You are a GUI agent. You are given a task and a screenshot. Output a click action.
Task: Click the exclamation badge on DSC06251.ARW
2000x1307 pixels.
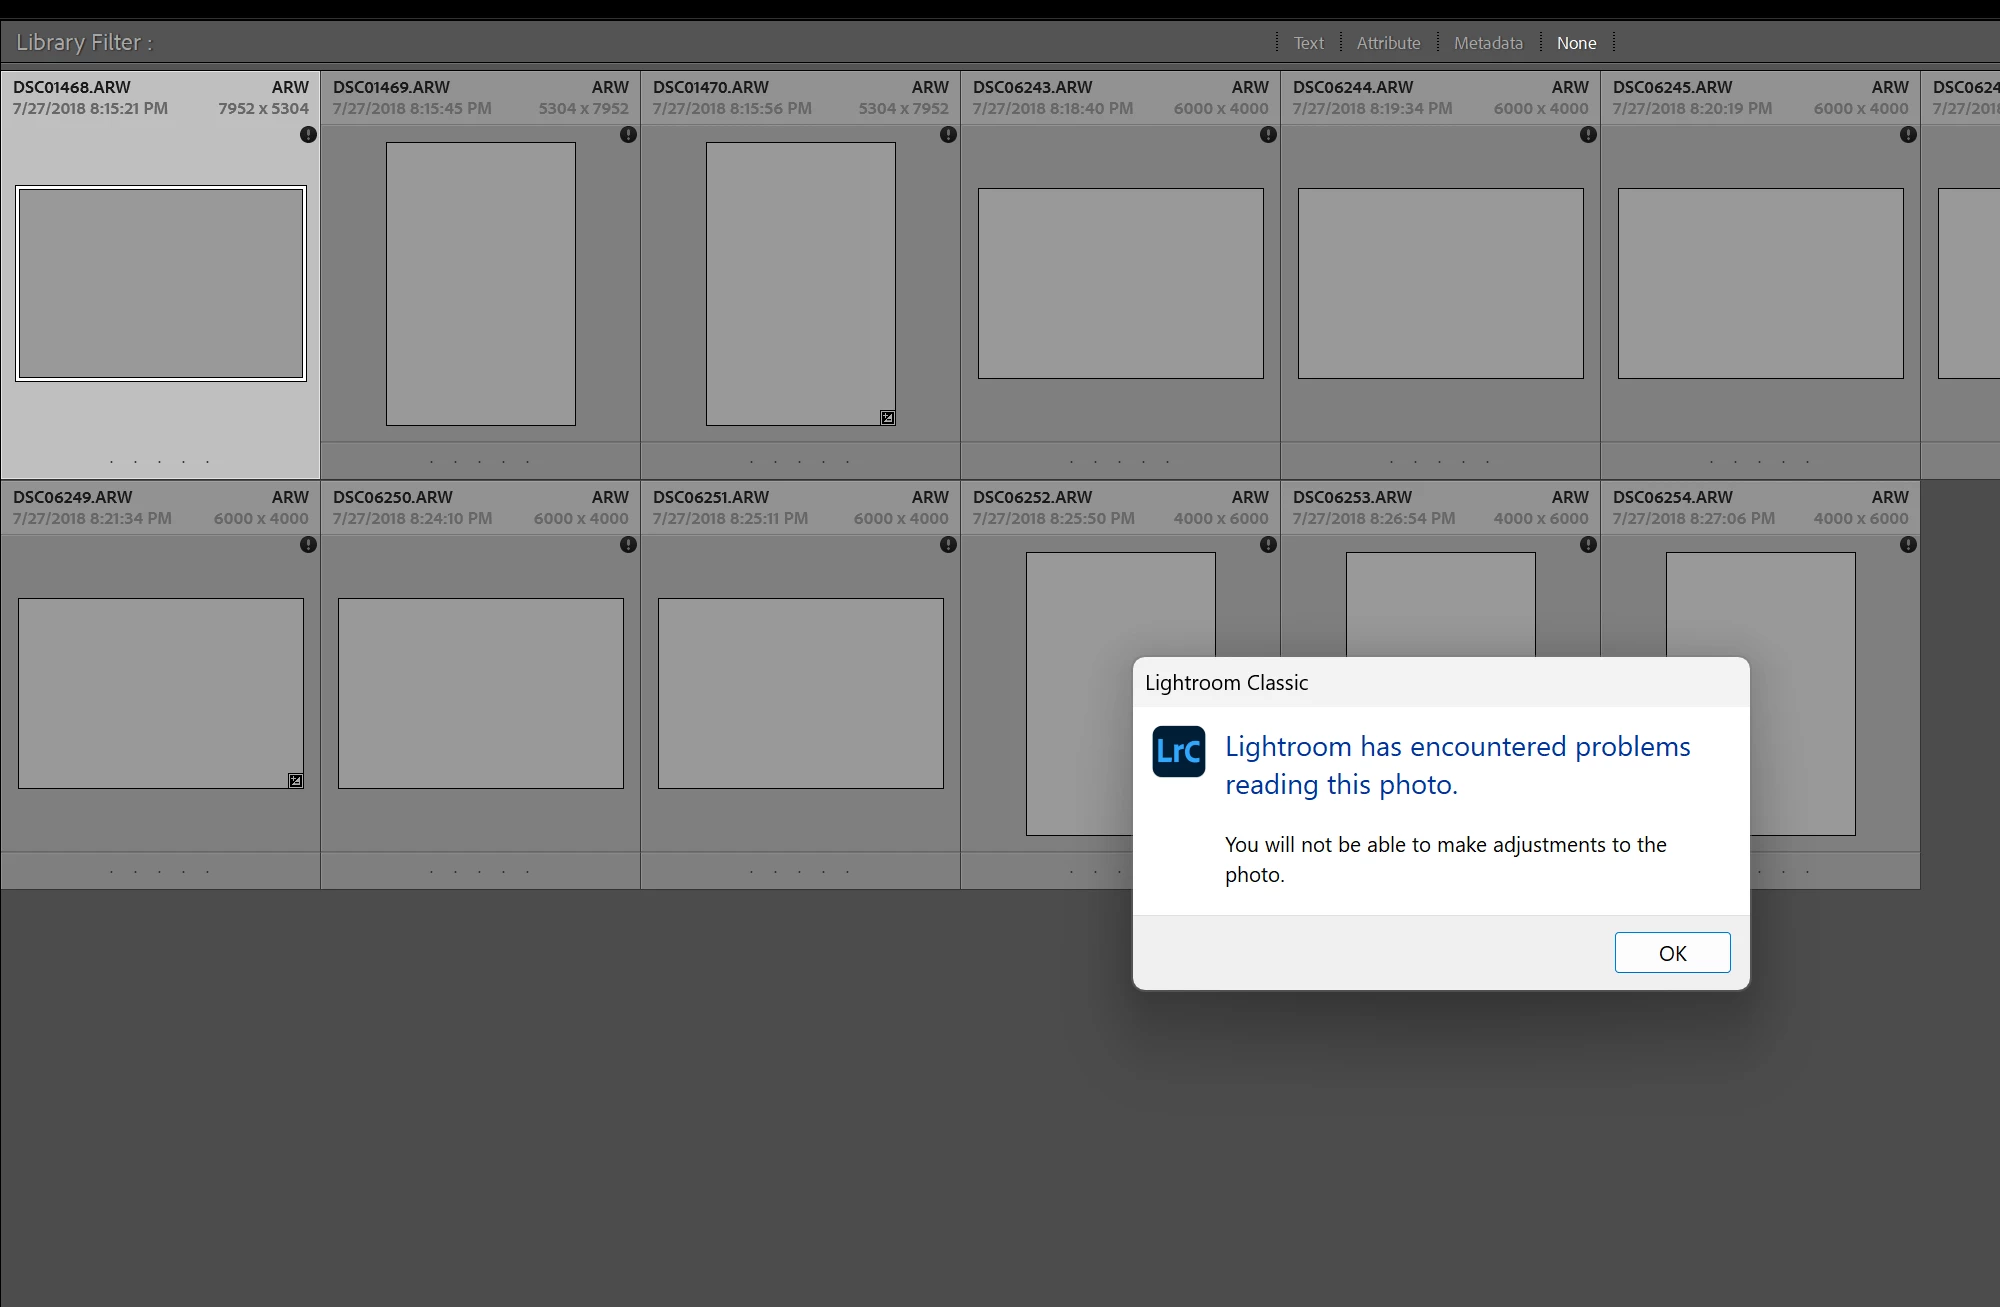pos(948,545)
